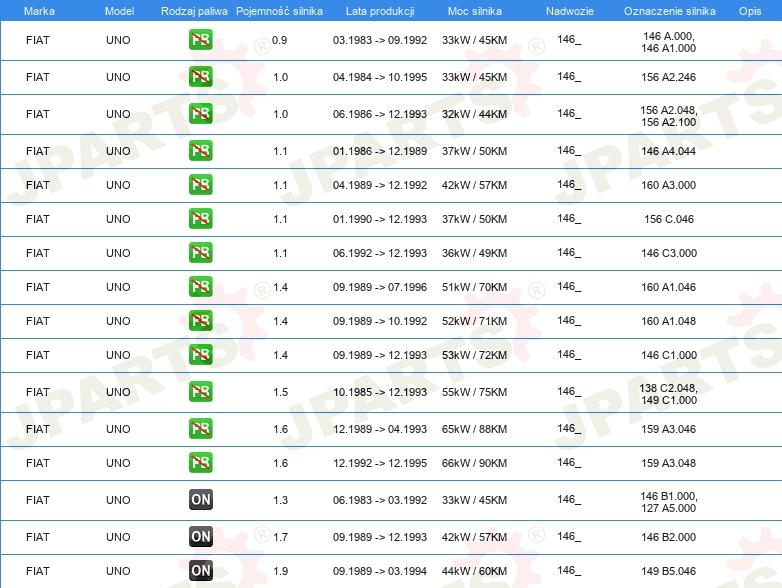782x588 pixels.
Task: Click petrol icon in 160 A1.048 row
Action: pyautogui.click(x=200, y=321)
